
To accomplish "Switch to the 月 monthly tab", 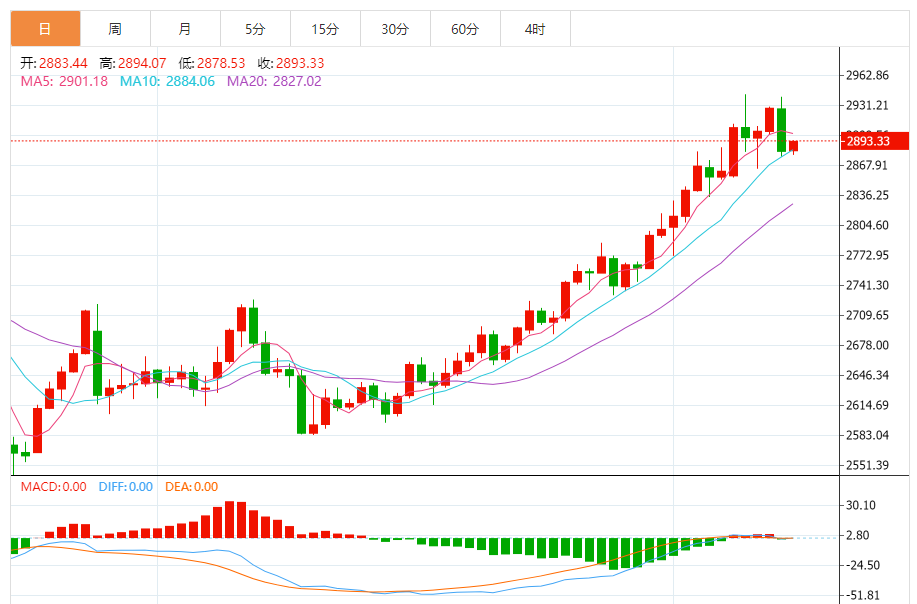I will coord(185,29).
